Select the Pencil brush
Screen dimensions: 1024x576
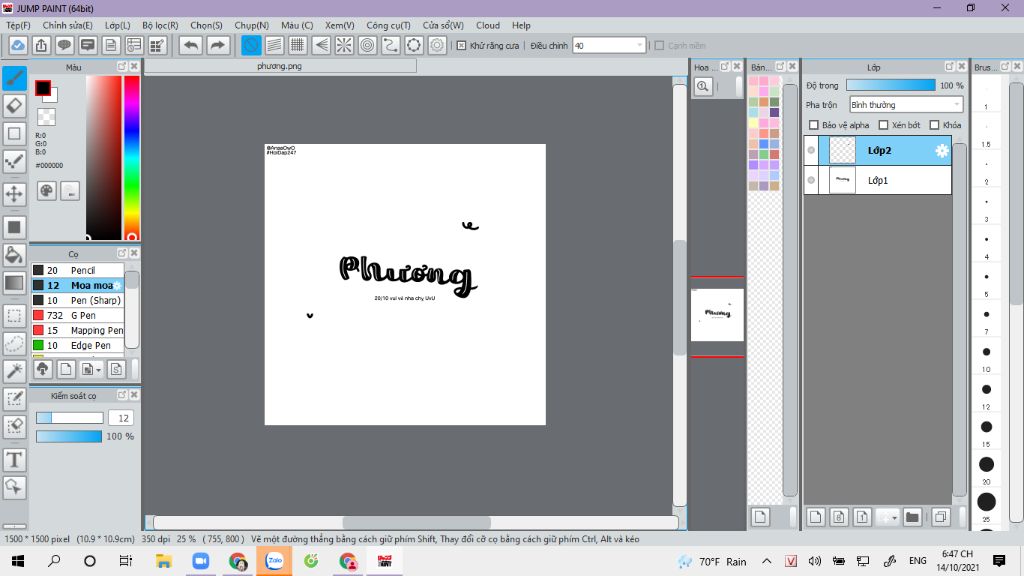coord(78,270)
